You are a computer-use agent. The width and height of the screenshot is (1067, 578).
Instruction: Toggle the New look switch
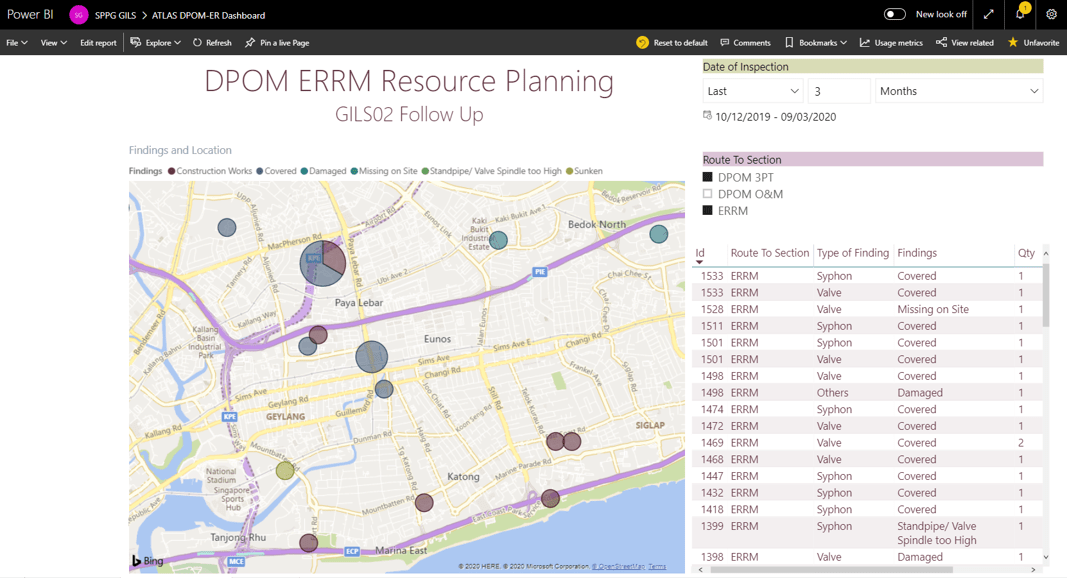894,14
